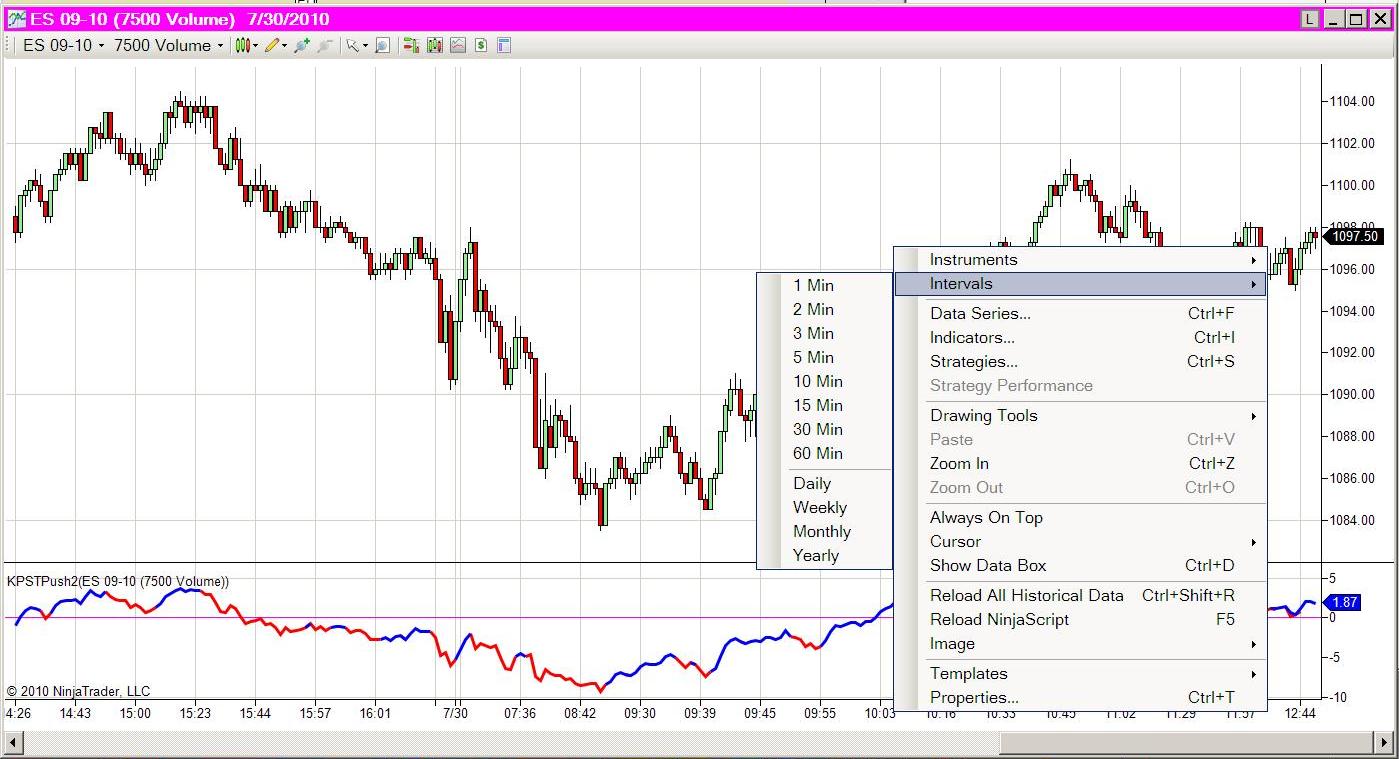Click the chart window icon in the title bar
The height and width of the screenshot is (759, 1399).
17,19
